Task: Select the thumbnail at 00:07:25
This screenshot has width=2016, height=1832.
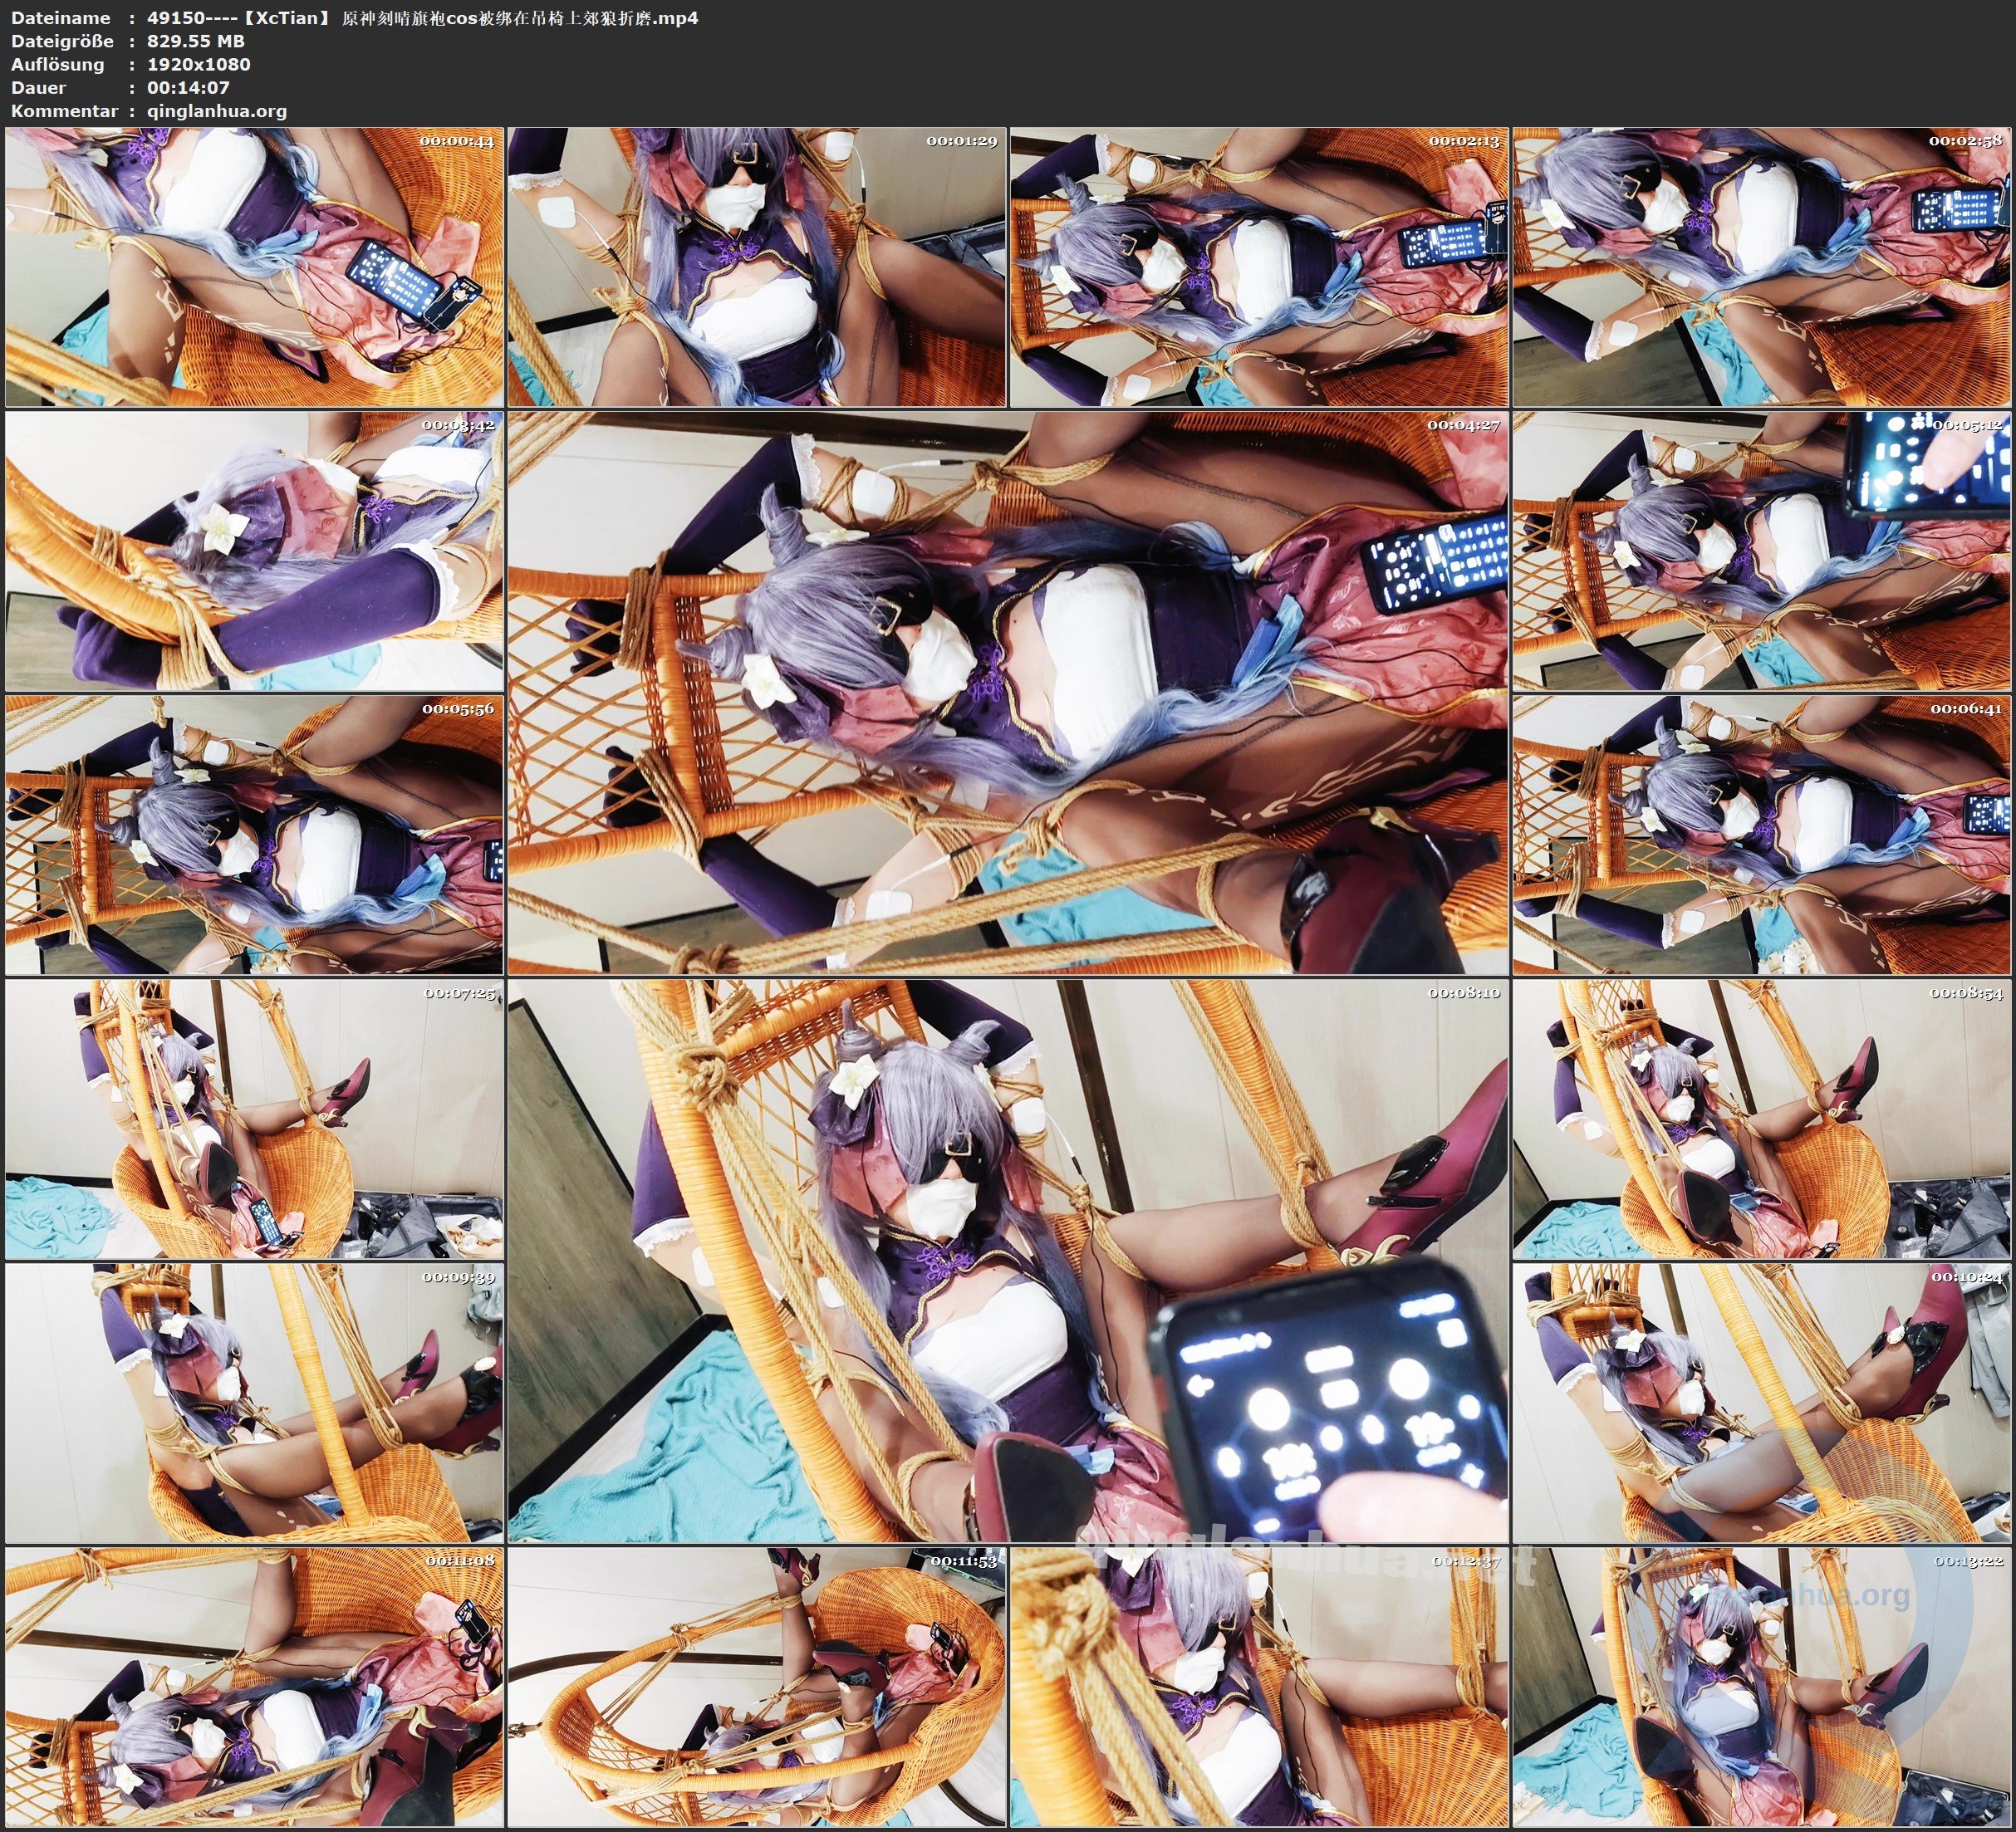Action: (254, 1119)
